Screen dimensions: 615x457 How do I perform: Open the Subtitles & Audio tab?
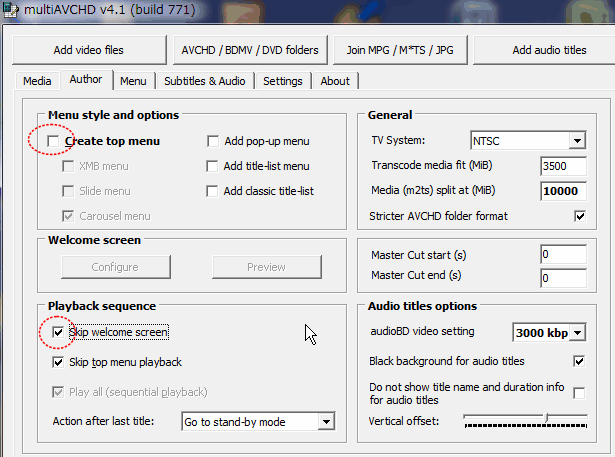(203, 81)
